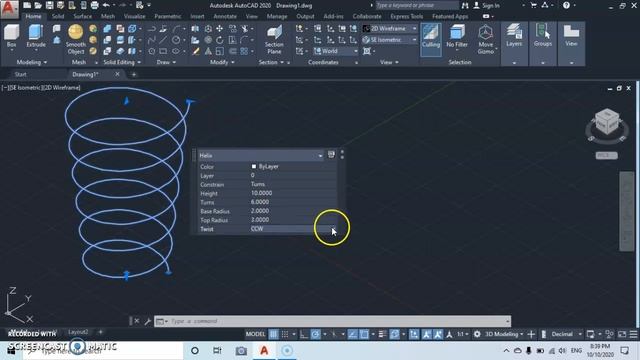Switch to the Start file tab
640x360 pixels.
click(20, 74)
